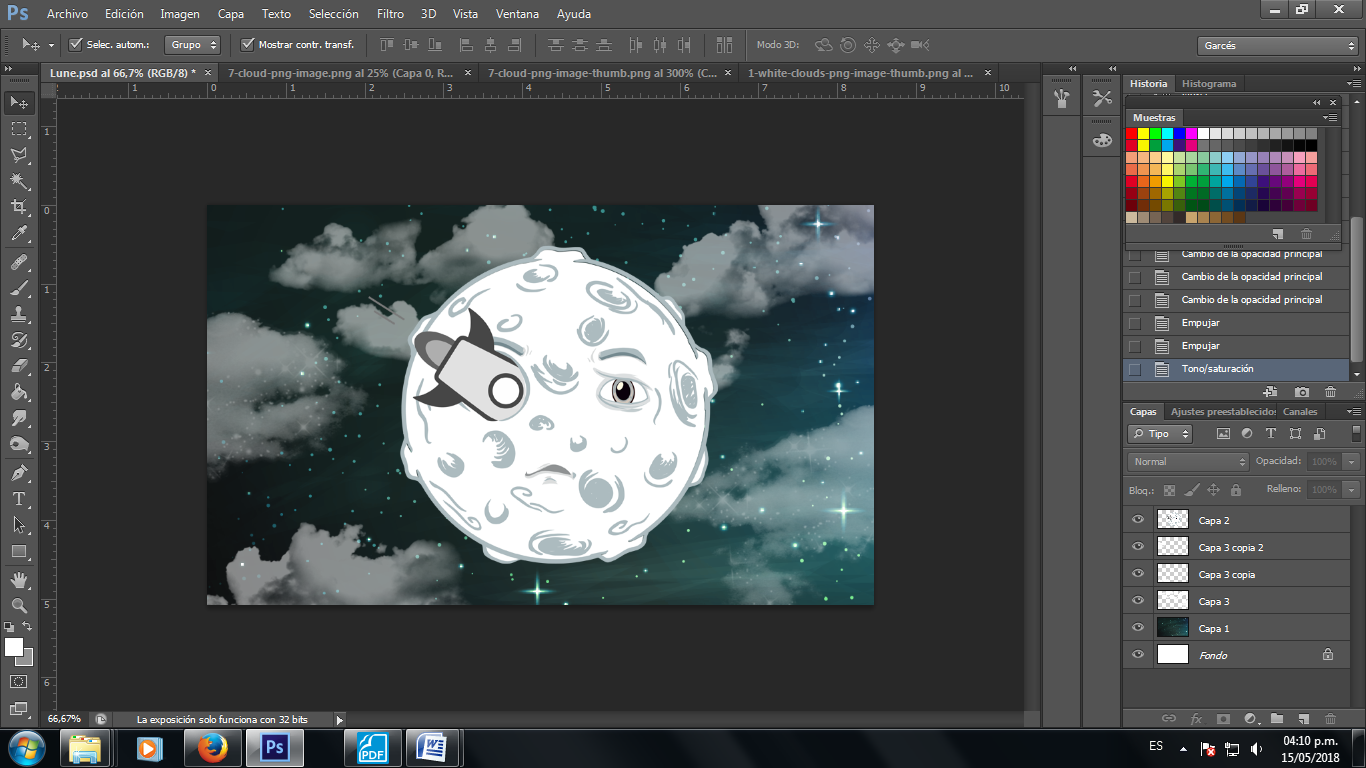This screenshot has width=1366, height=768.
Task: Click zoom percentage field 66,67%
Action: coord(65,720)
